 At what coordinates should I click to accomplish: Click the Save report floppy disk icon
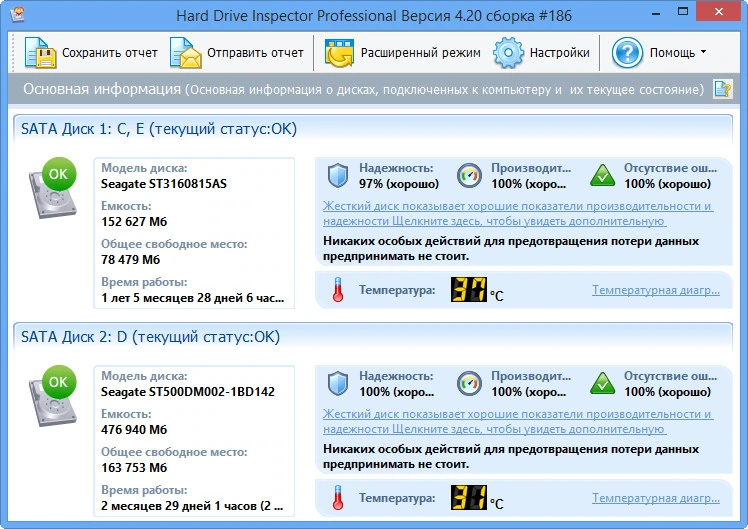pos(40,52)
